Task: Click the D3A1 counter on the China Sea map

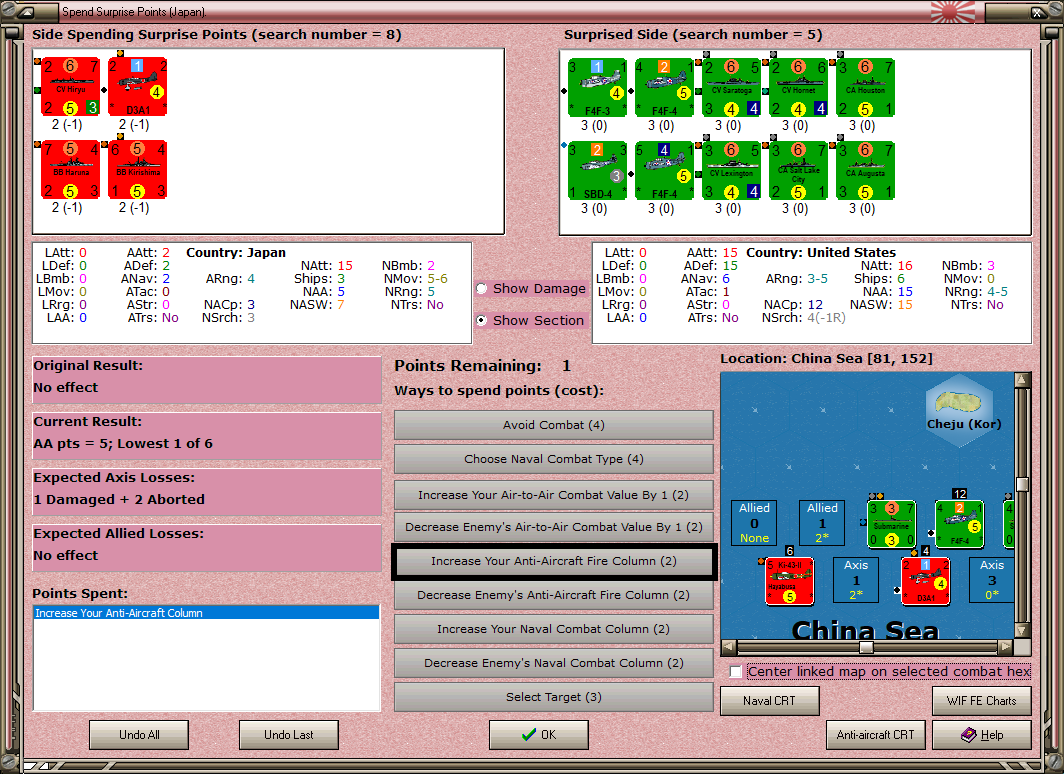Action: [926, 581]
